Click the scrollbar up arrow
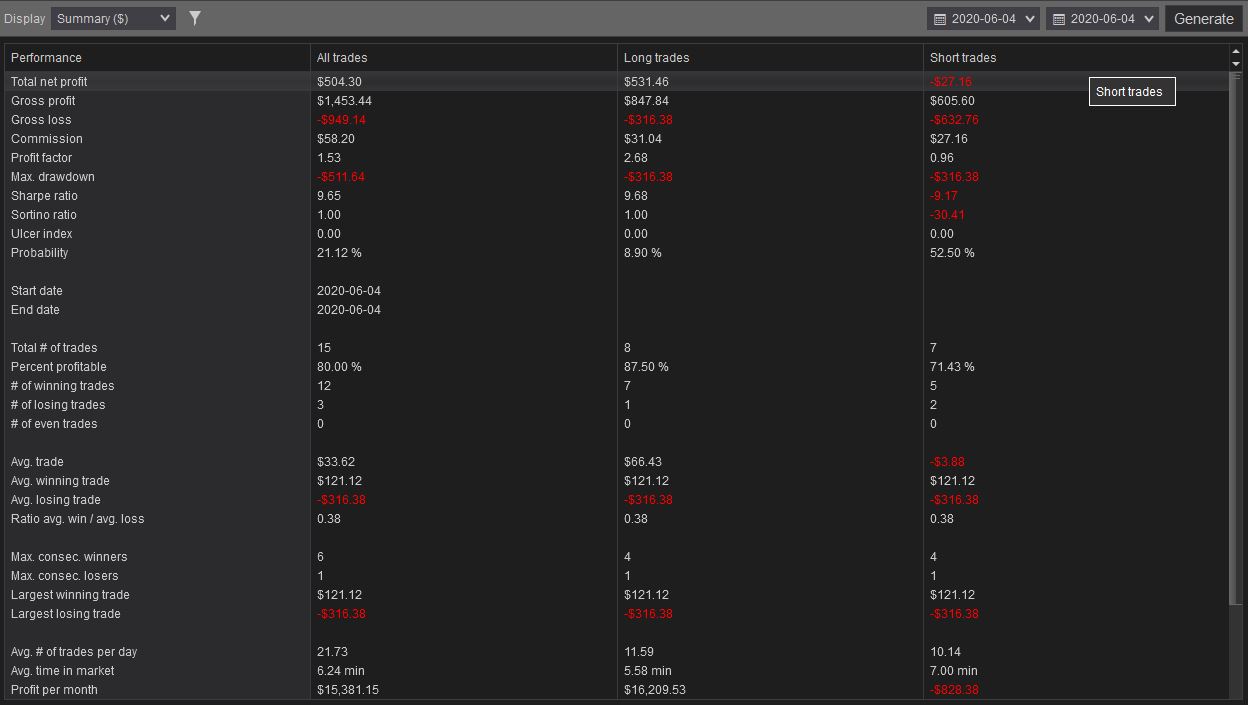The height and width of the screenshot is (705, 1248). point(1236,52)
